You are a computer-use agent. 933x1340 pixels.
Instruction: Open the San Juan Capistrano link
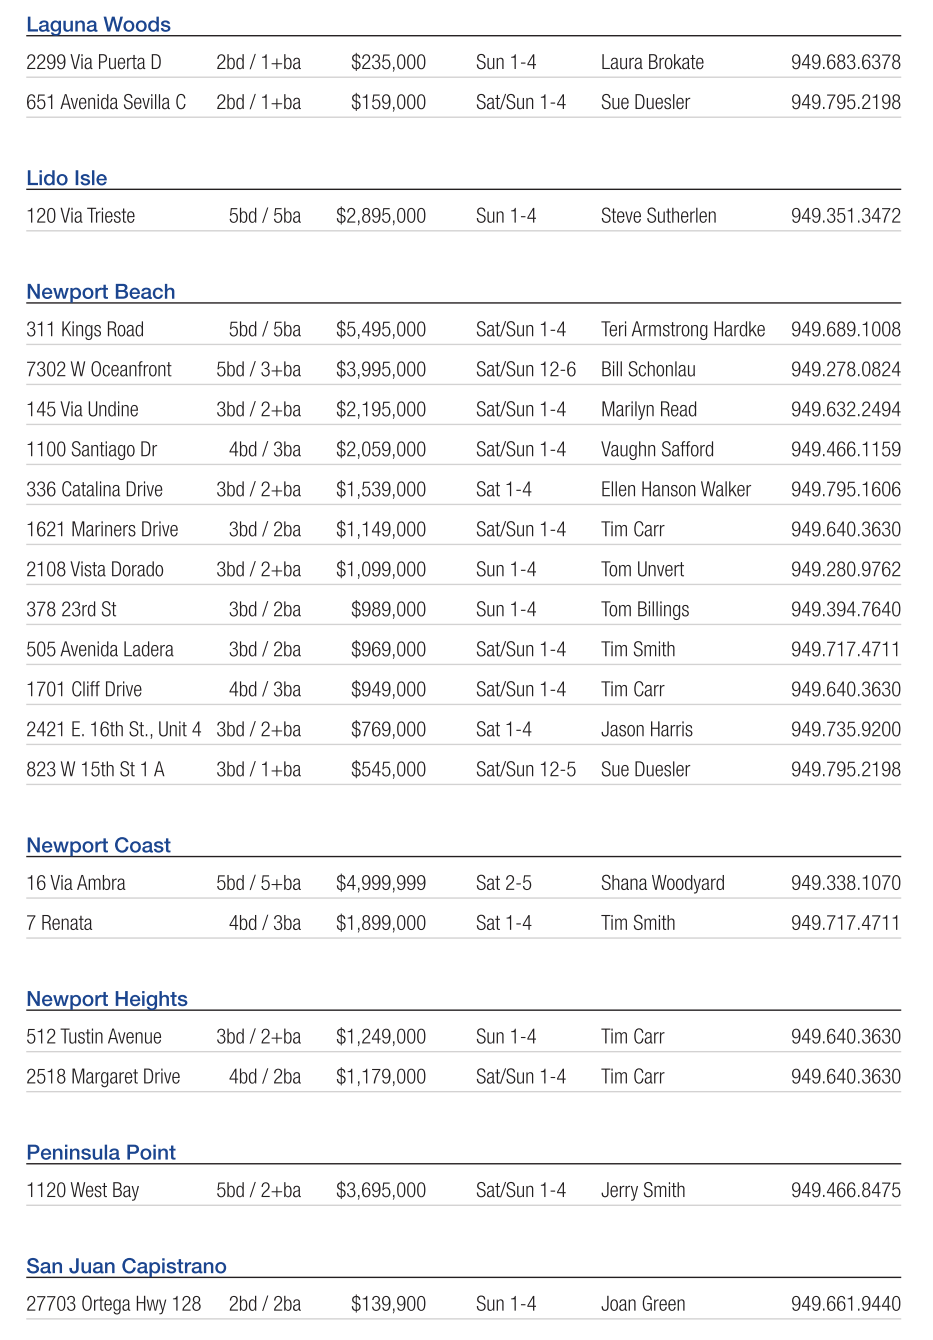pos(126,1266)
